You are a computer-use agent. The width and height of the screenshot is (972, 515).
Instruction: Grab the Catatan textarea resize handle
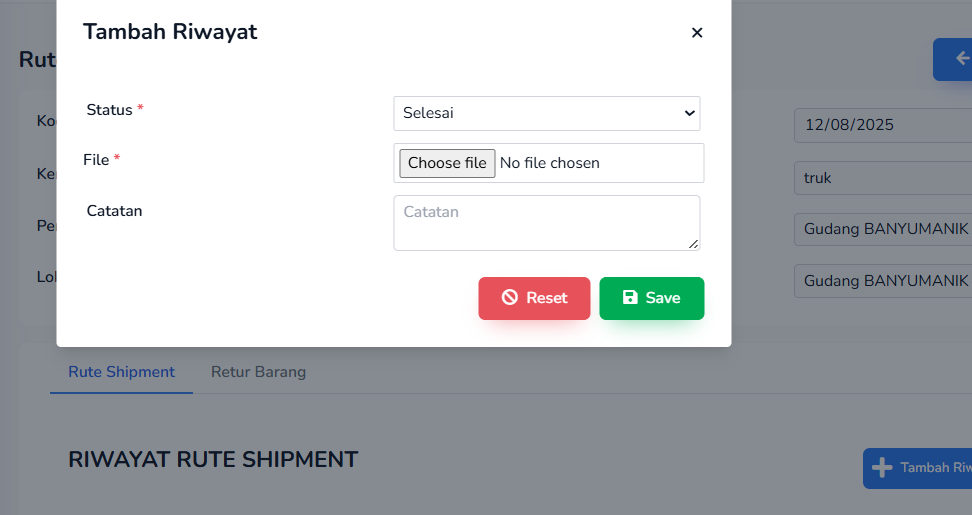coord(694,244)
